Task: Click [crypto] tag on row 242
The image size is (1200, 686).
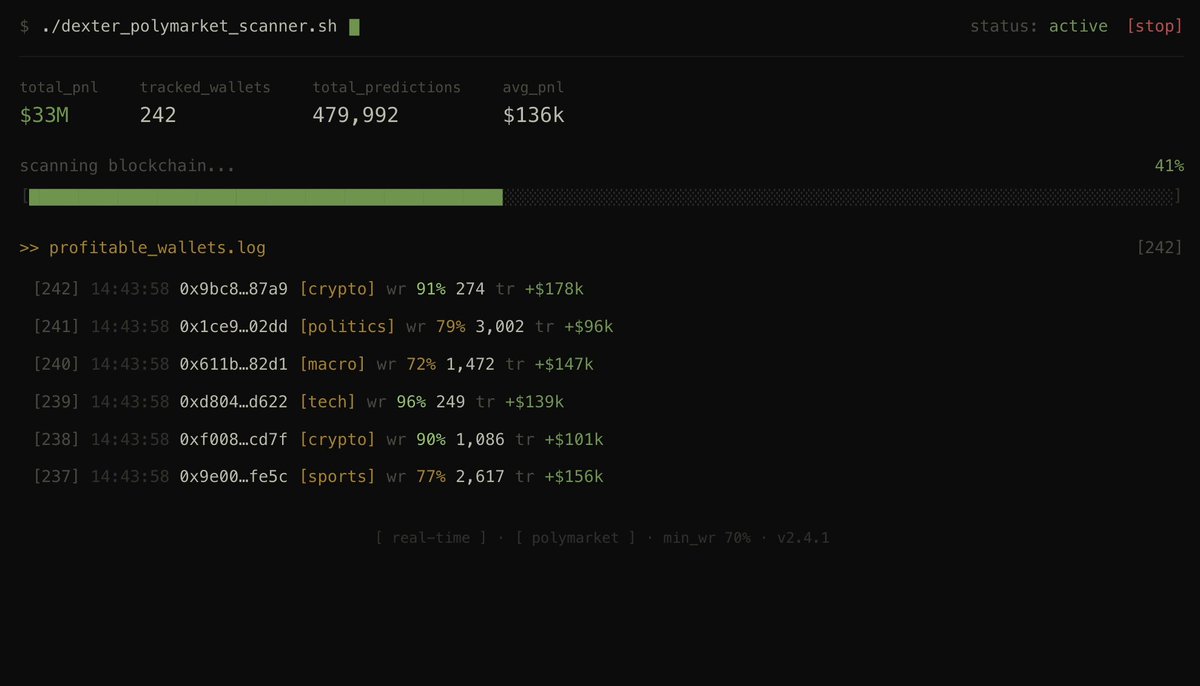Action: 337,289
